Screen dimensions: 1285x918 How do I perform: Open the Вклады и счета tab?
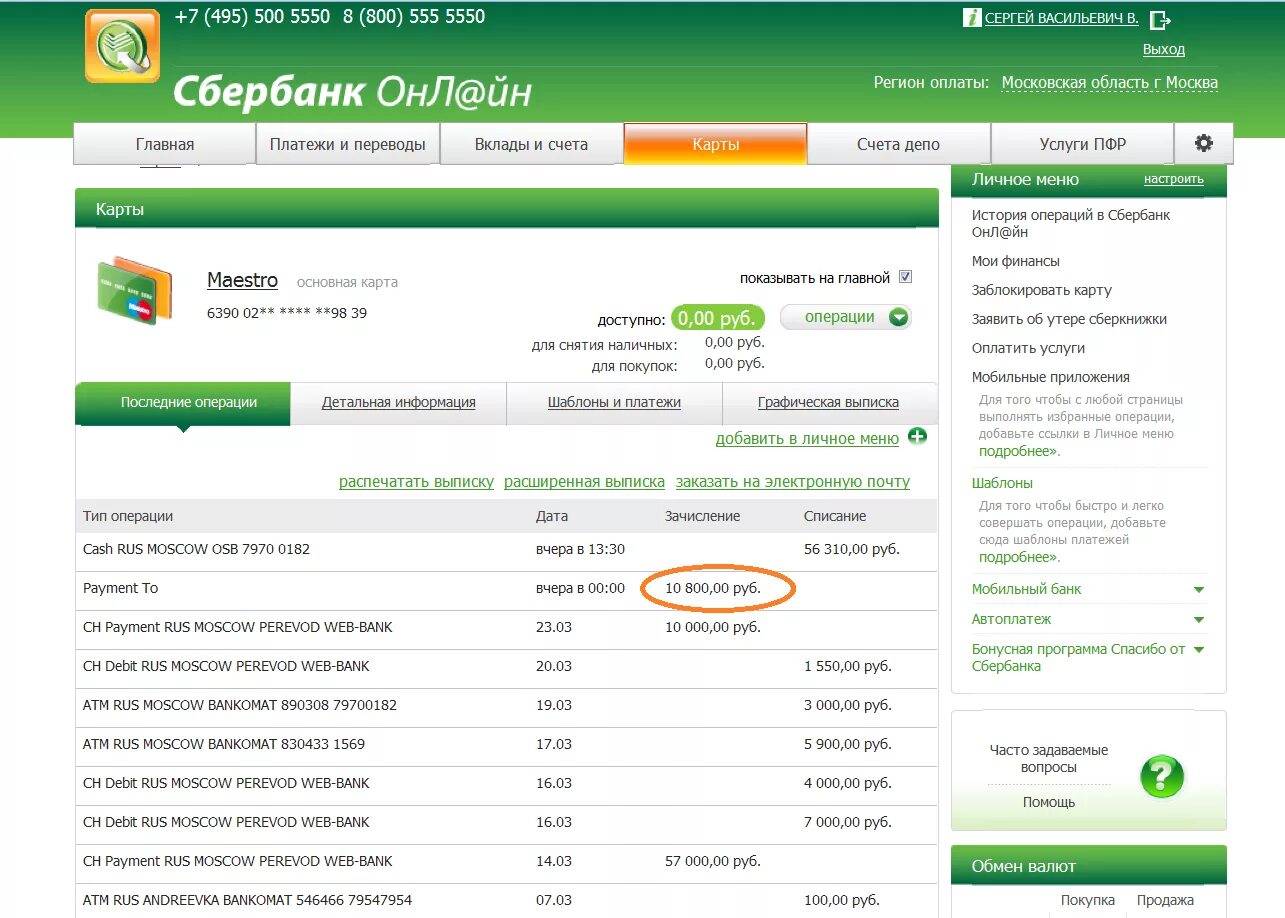pyautogui.click(x=531, y=143)
